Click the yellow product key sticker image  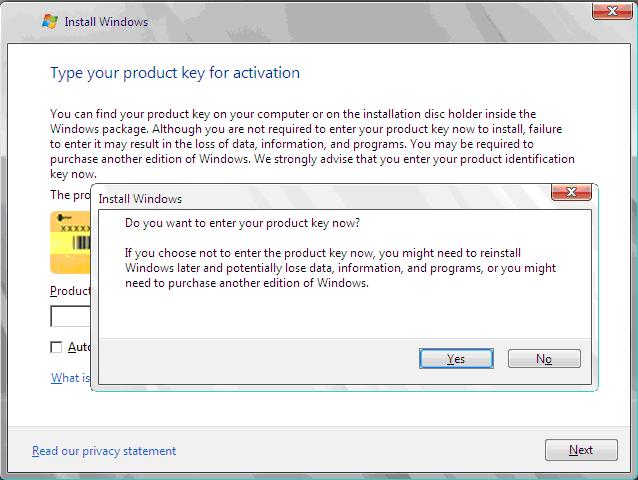pyautogui.click(x=70, y=241)
